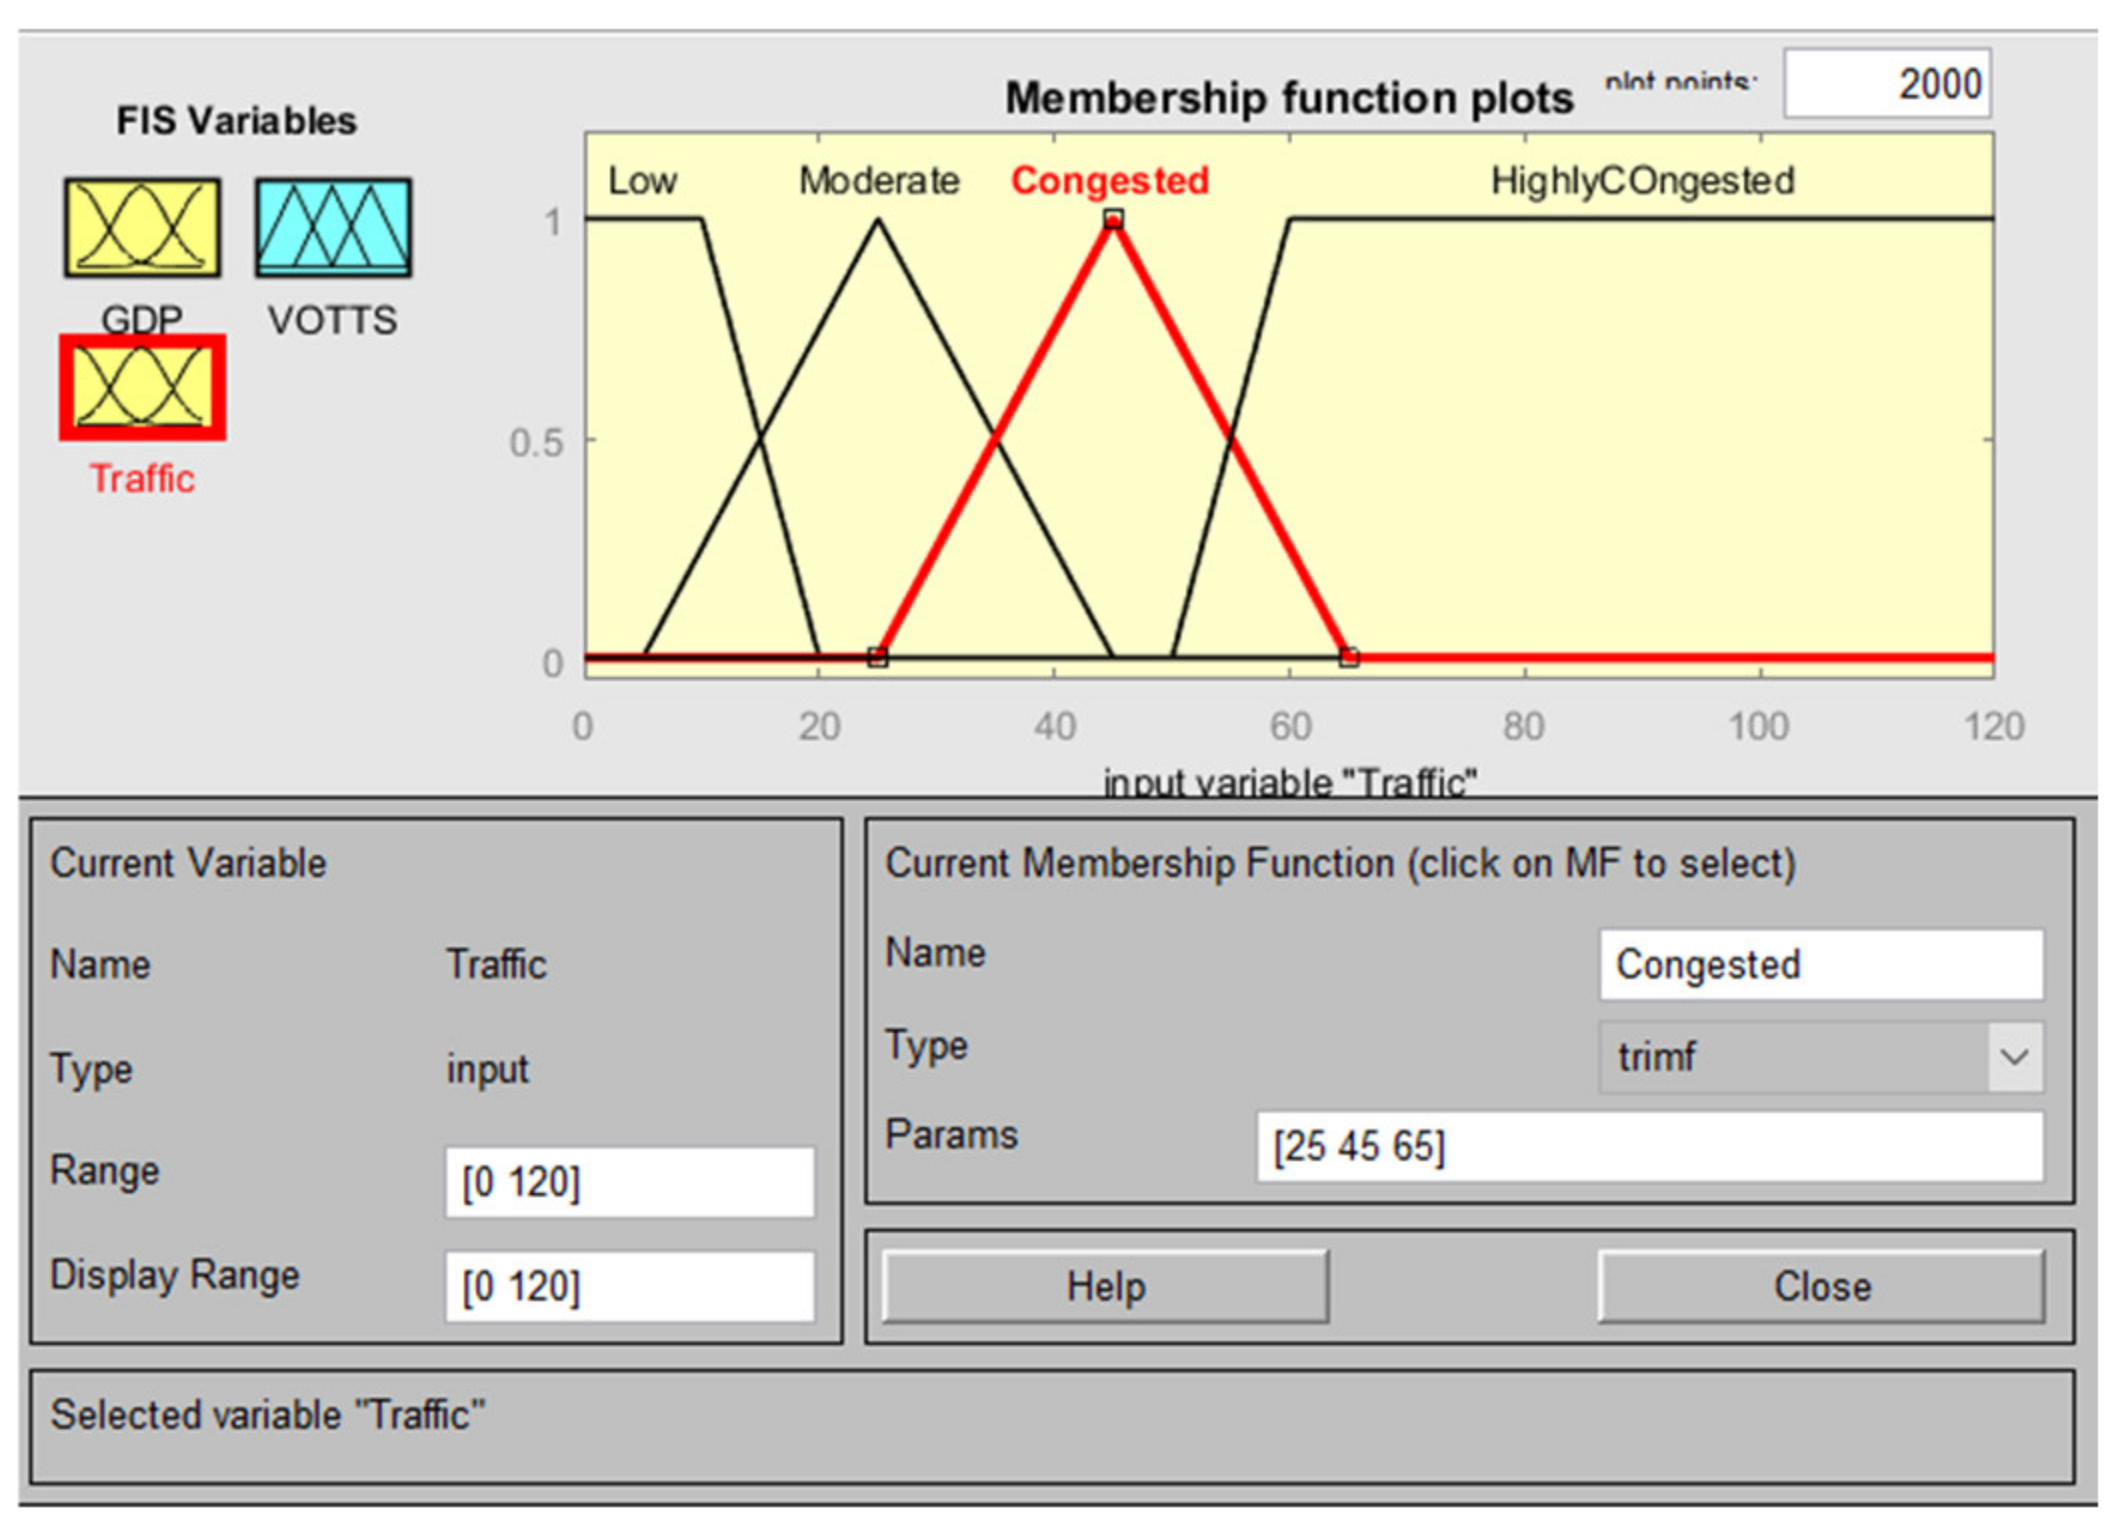2121x1530 pixels.
Task: Click the Moderate triangle peak in plot
Action: [x=878, y=221]
